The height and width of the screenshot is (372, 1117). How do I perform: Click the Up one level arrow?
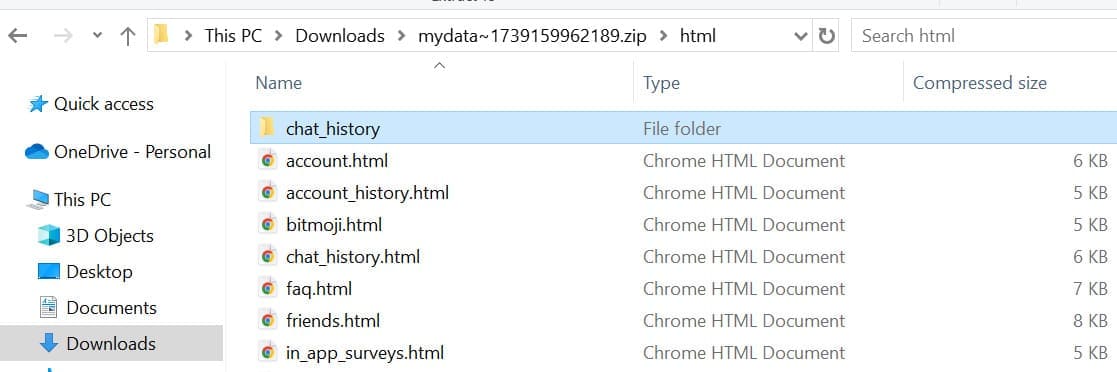128,36
